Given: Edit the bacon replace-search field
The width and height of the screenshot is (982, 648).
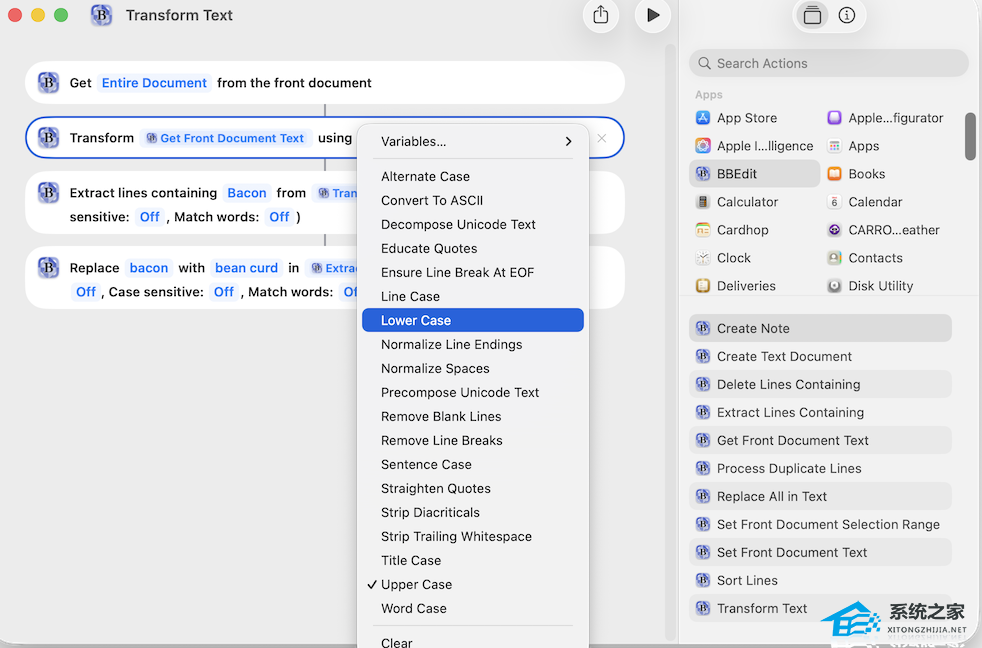Looking at the screenshot, I should (149, 268).
